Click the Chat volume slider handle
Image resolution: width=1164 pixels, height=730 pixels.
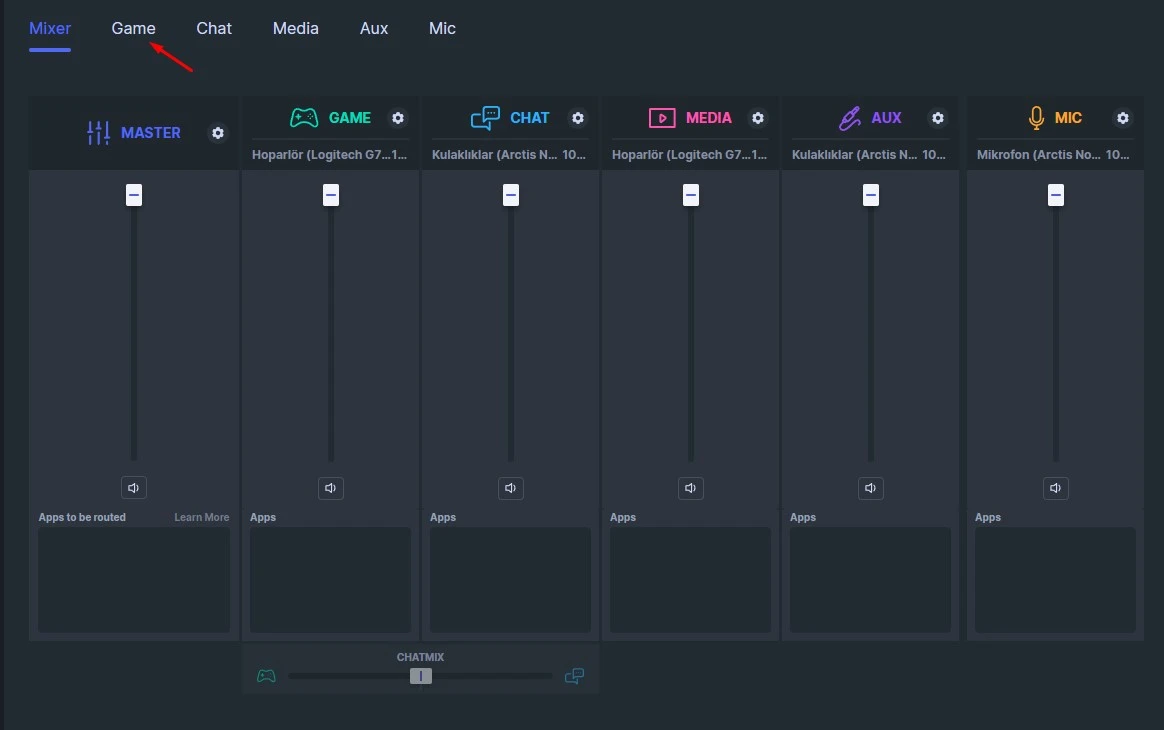click(x=511, y=195)
